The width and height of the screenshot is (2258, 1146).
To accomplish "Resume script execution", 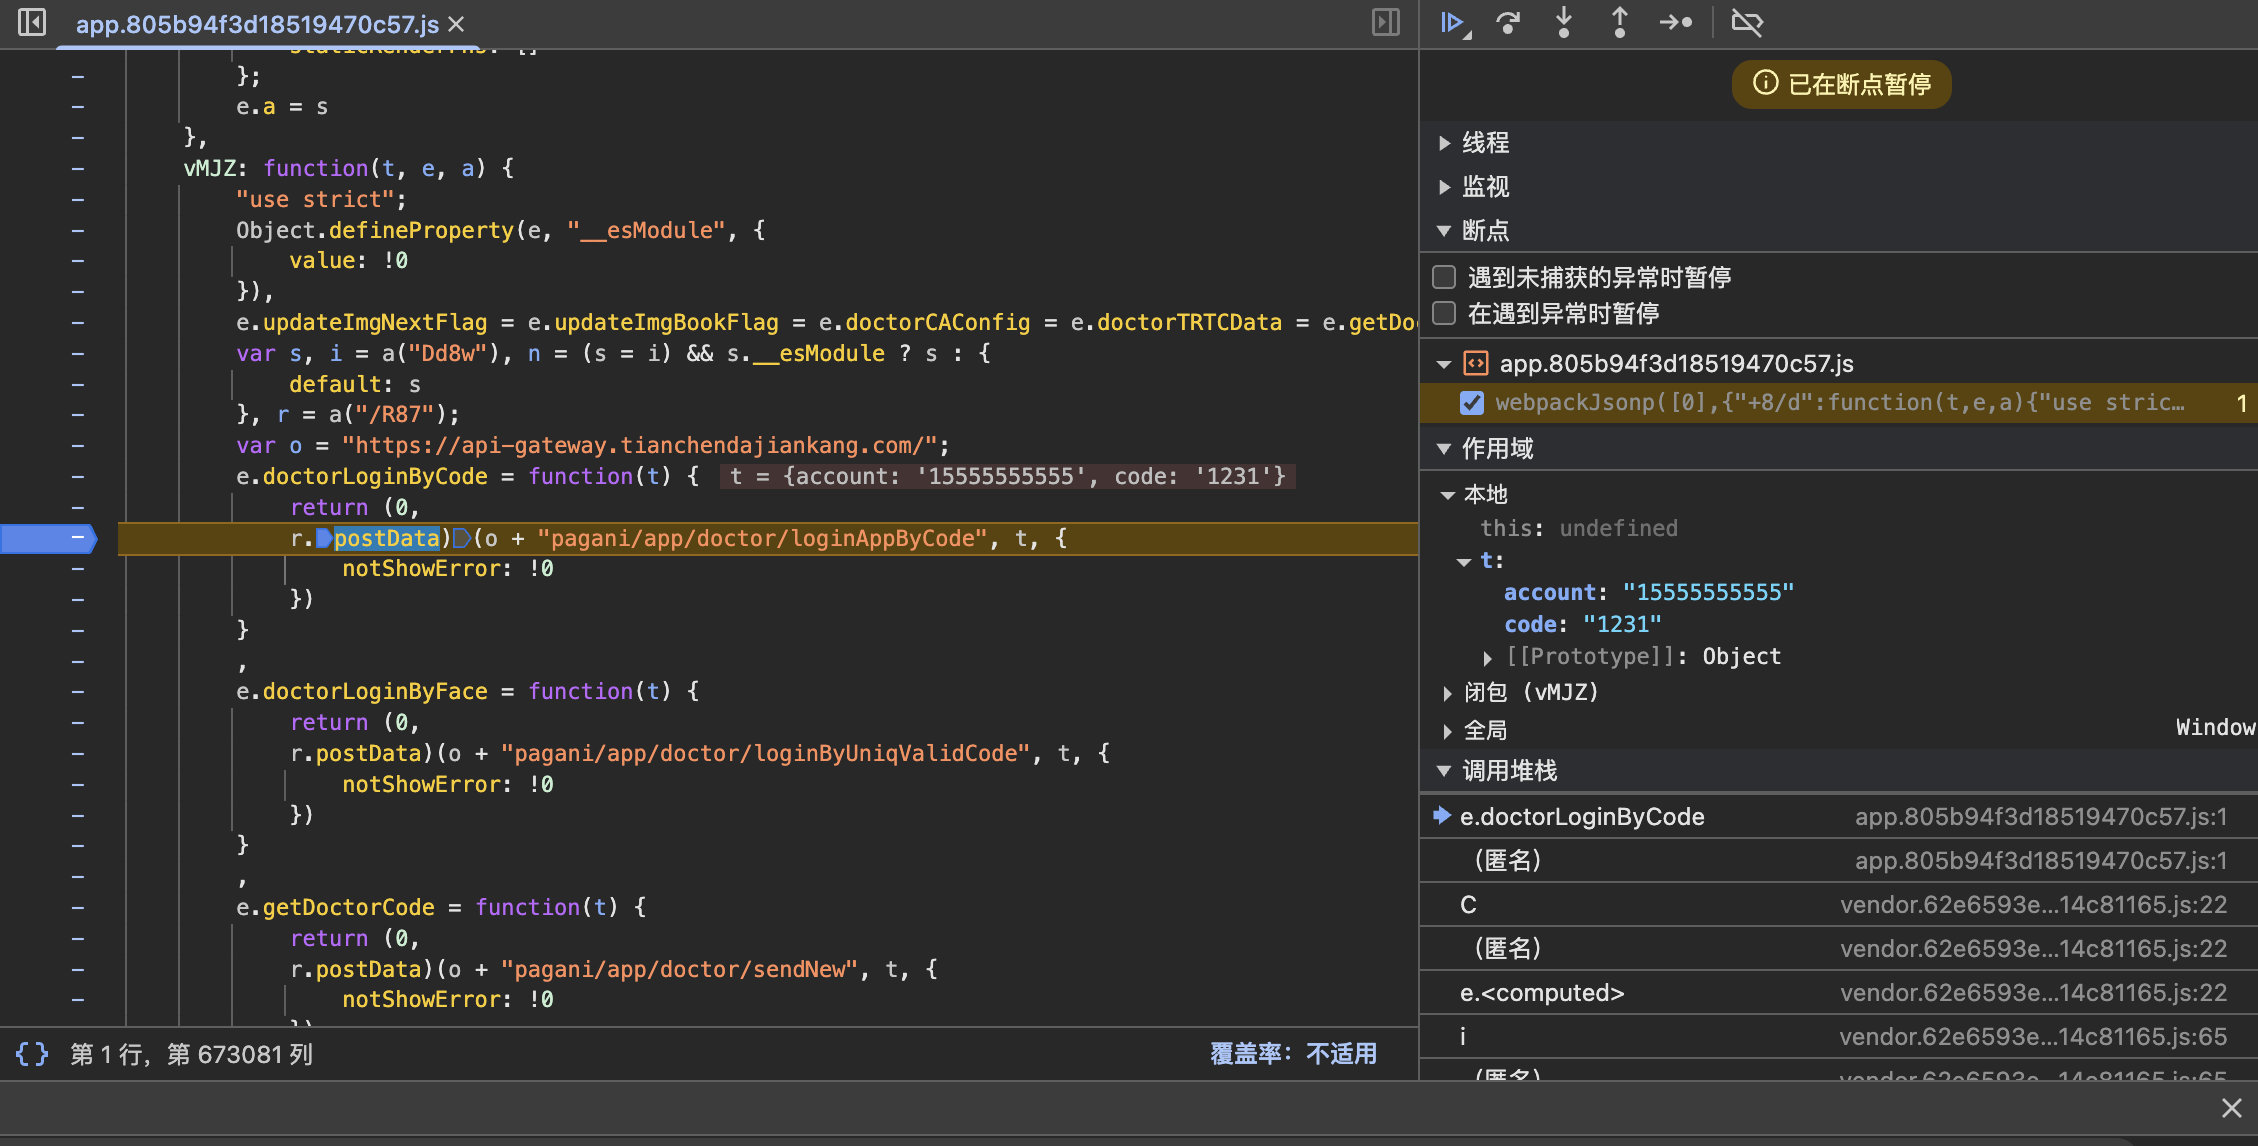I will 1452,22.
